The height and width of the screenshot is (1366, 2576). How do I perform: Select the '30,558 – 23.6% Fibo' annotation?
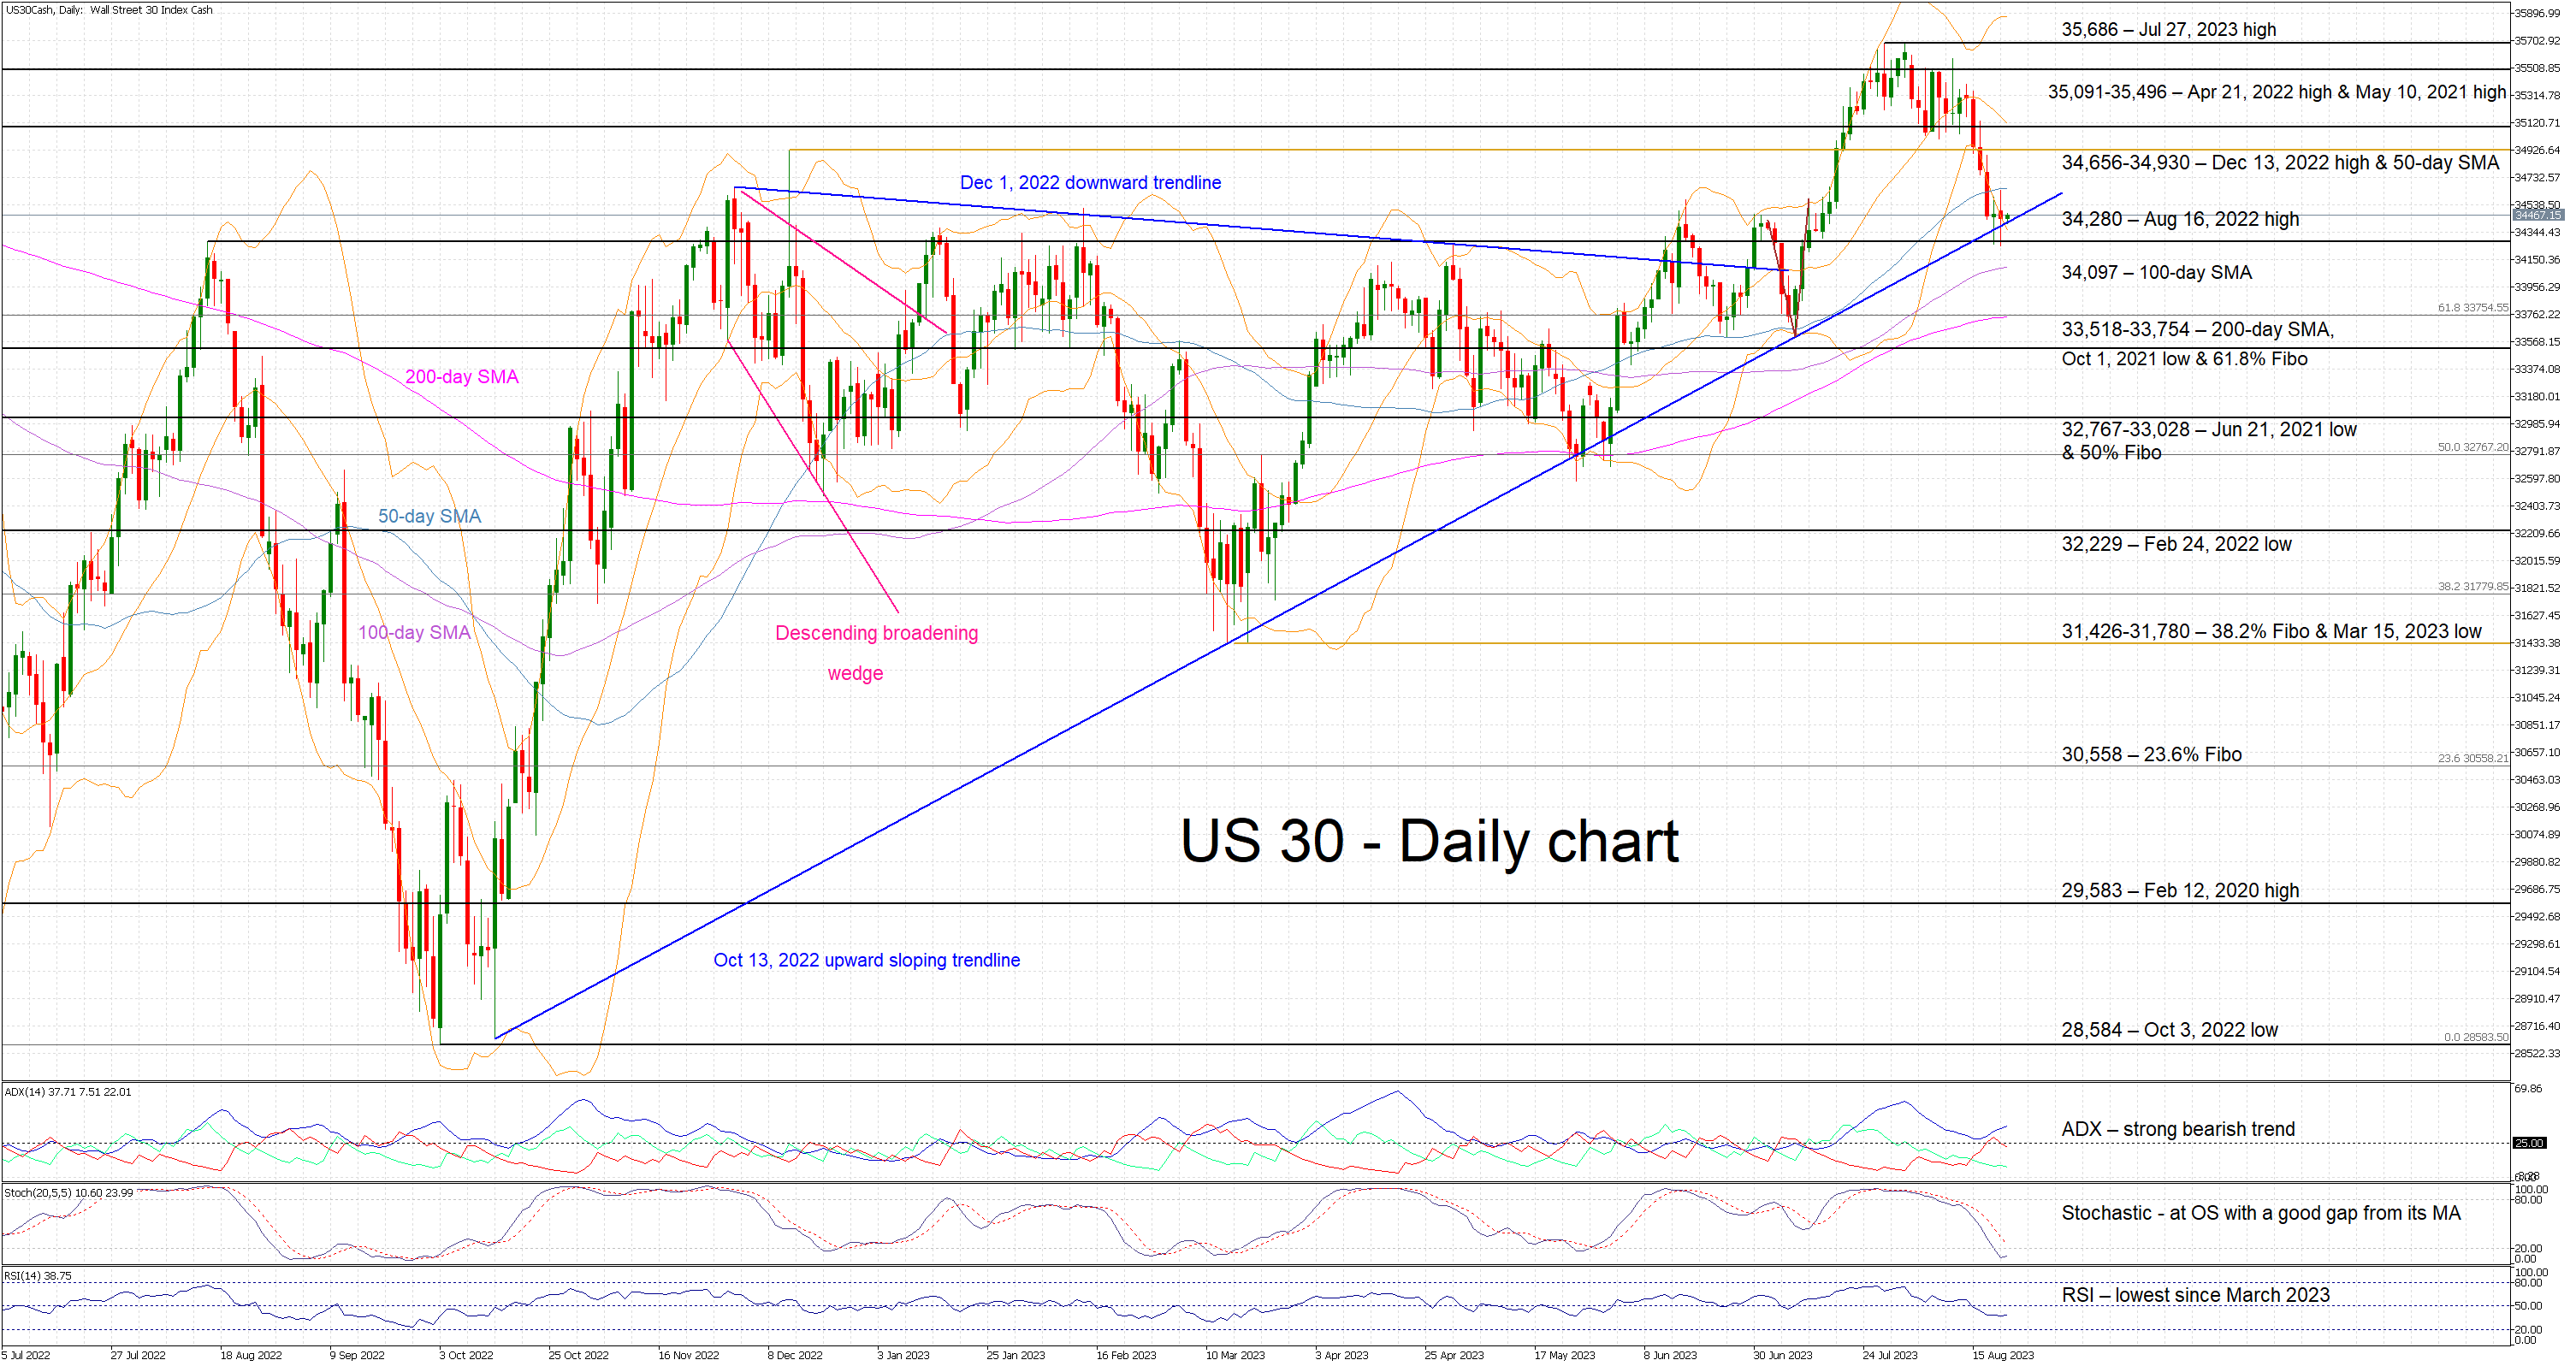click(x=2151, y=754)
